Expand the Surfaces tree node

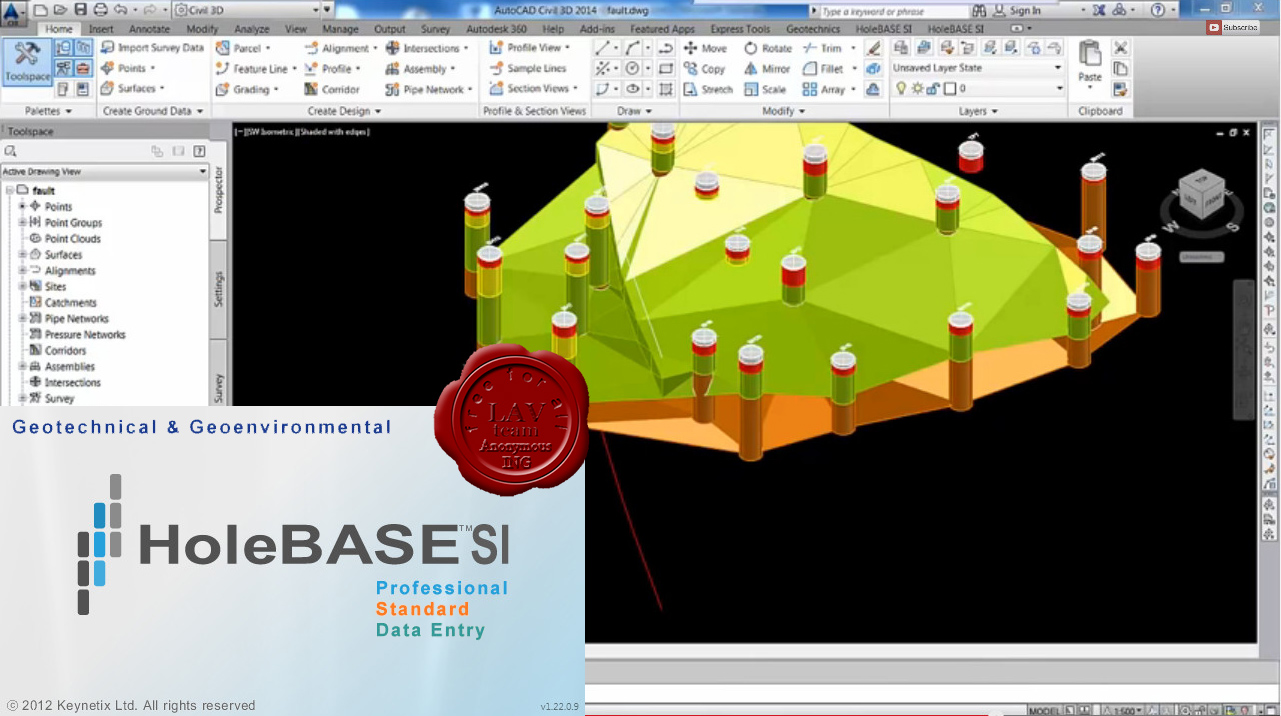coord(22,254)
